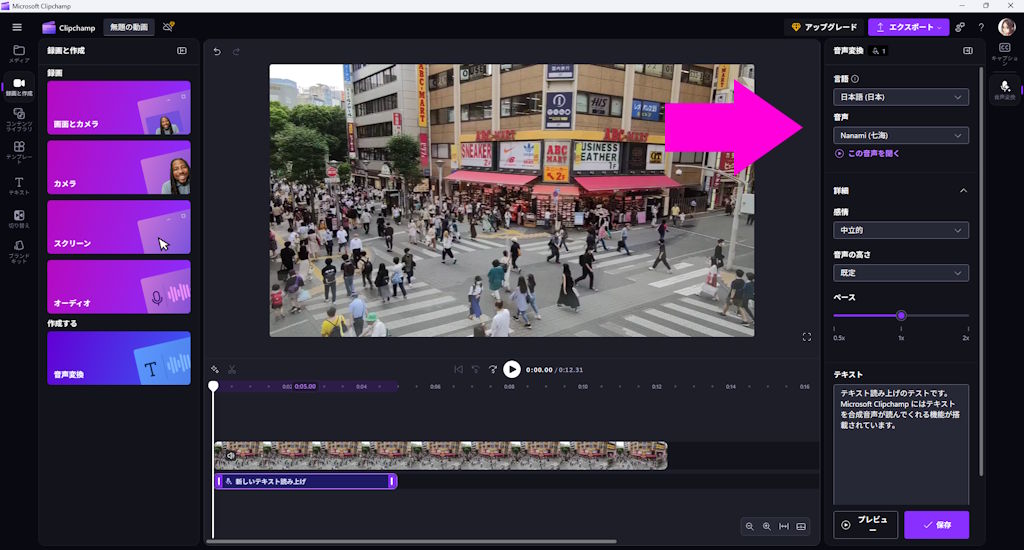The image size is (1024, 550).
Task: Open the hamburger menu
Action: click(x=17, y=27)
